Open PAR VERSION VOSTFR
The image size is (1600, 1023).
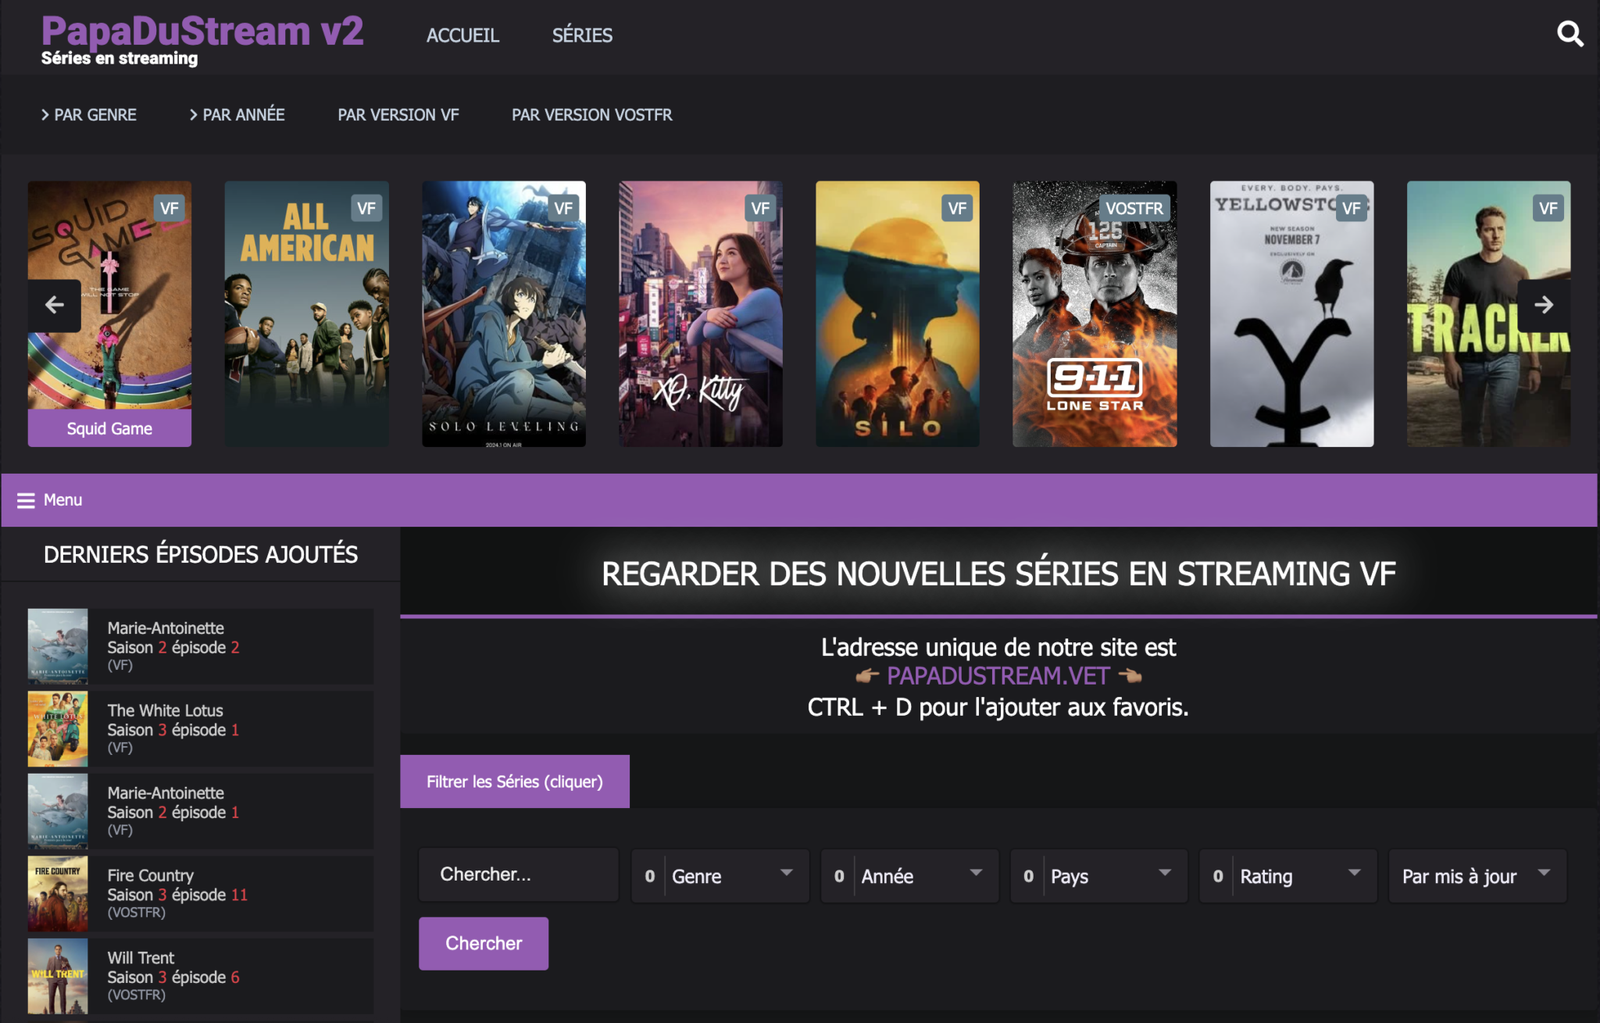592,115
